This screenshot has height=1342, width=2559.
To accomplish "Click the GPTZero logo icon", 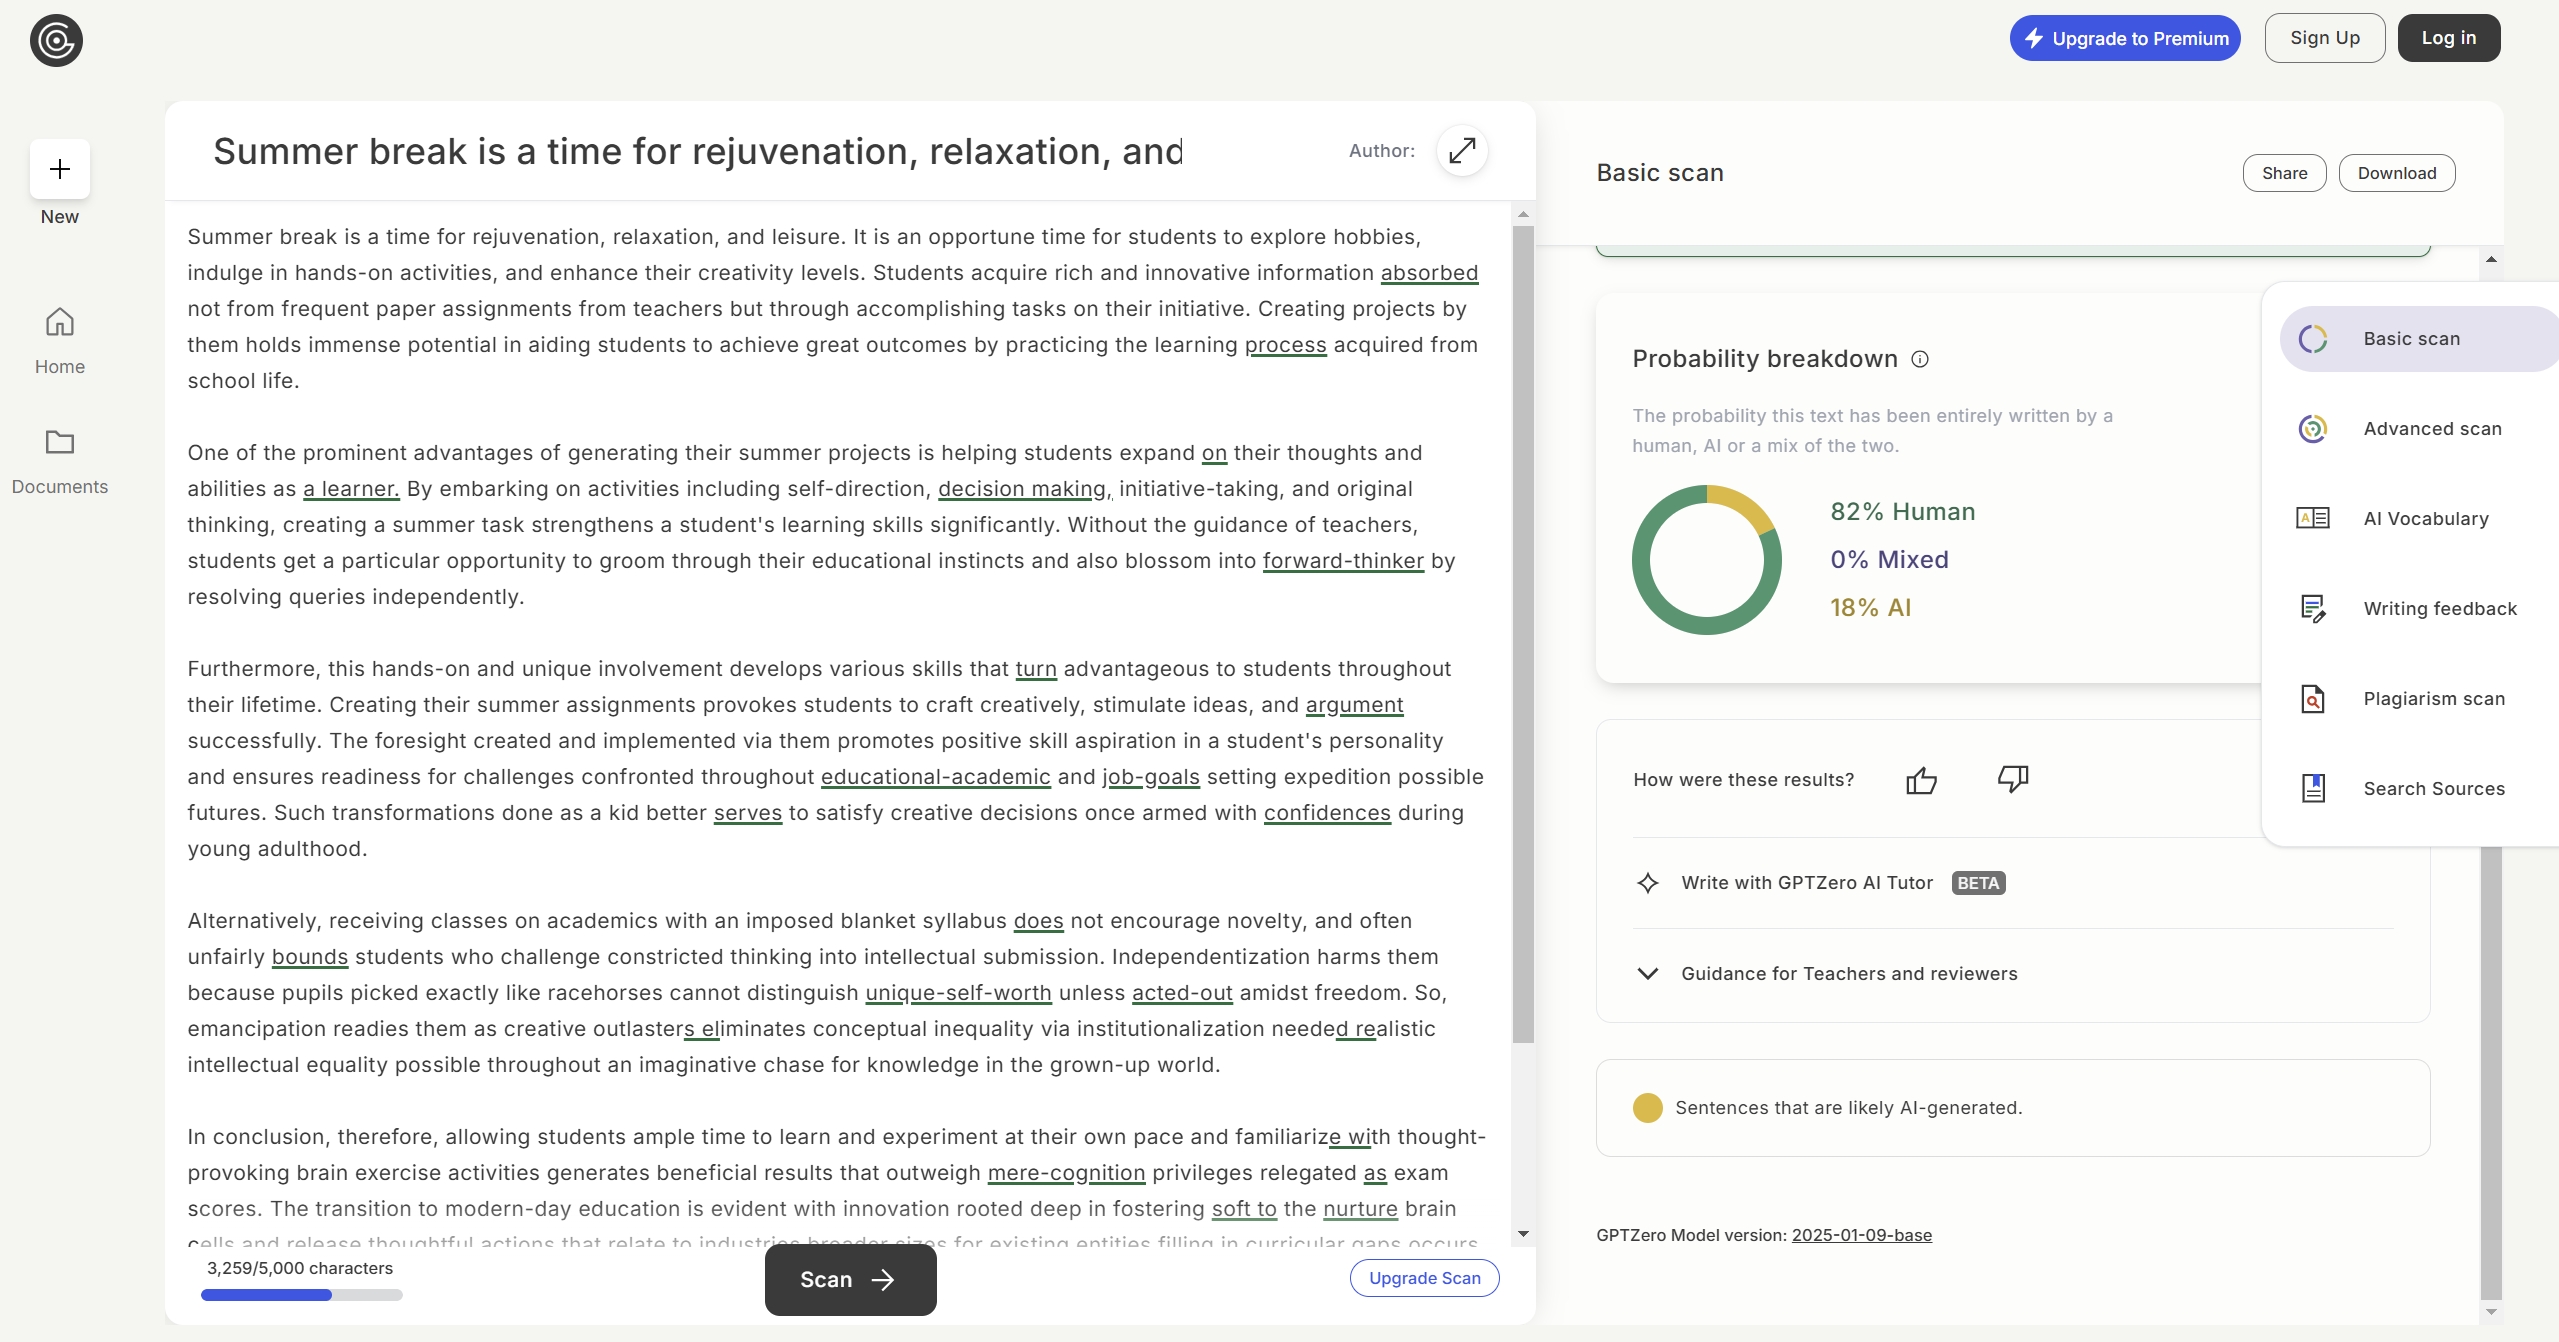I will 56,41.
